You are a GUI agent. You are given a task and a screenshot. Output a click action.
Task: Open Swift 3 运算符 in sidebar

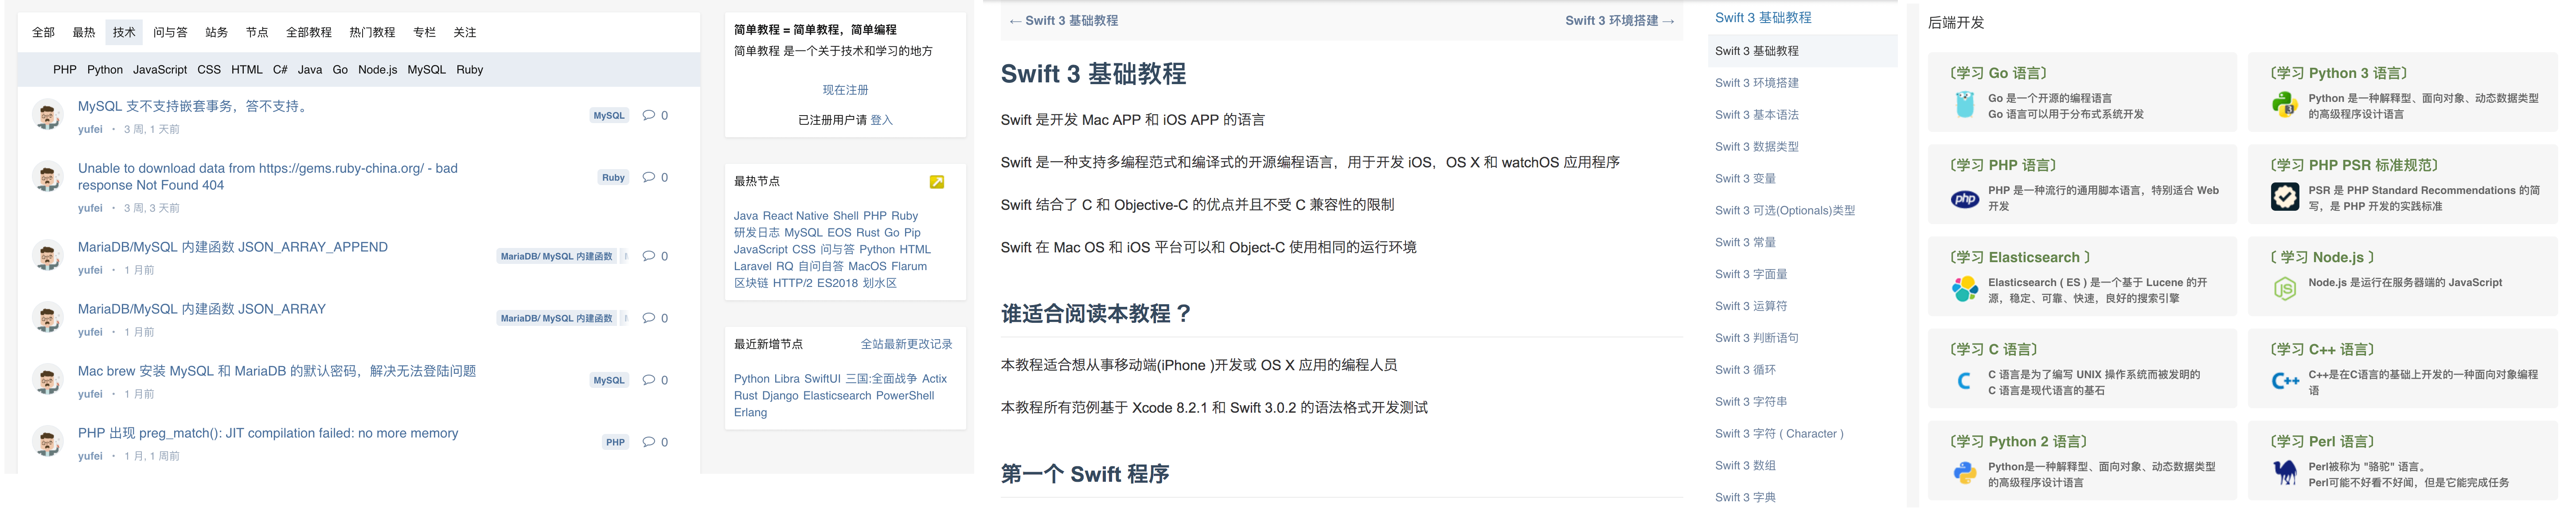(x=1751, y=306)
